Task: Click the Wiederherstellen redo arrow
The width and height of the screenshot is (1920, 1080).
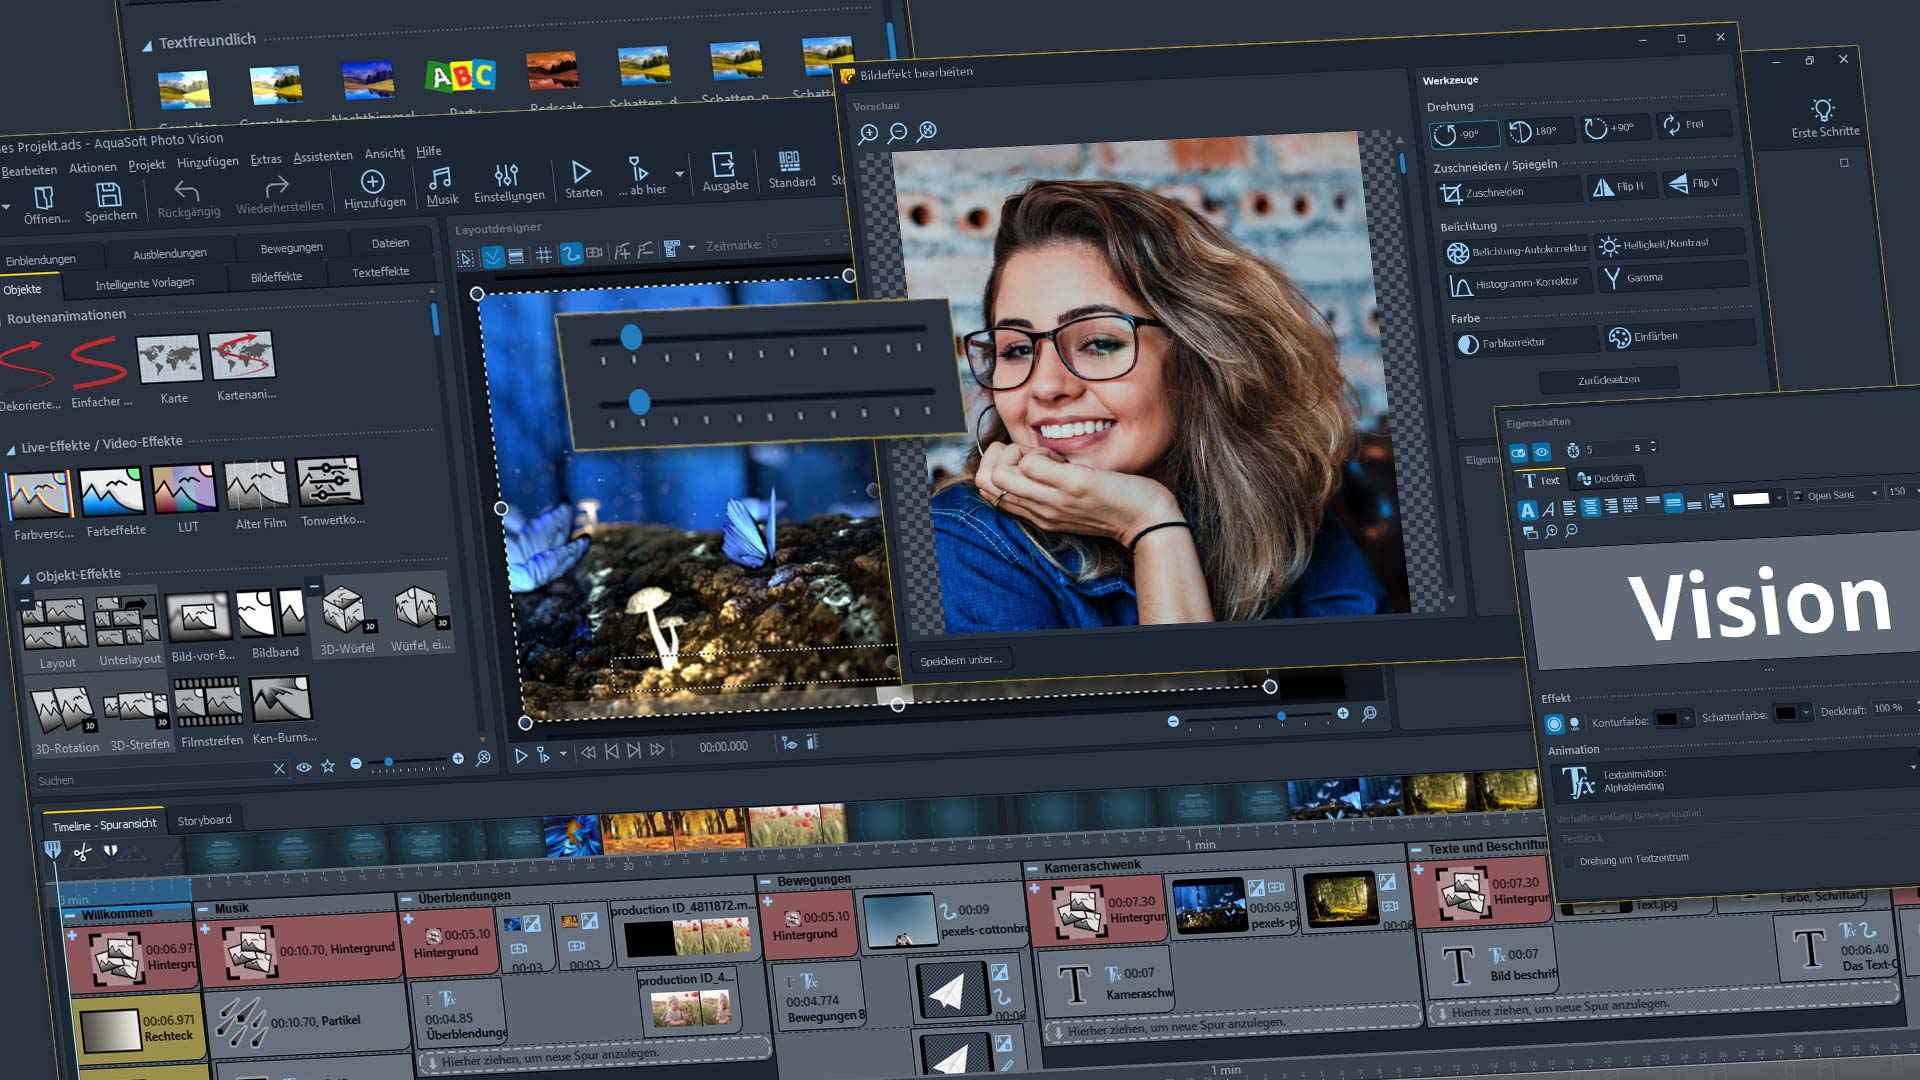Action: point(277,185)
